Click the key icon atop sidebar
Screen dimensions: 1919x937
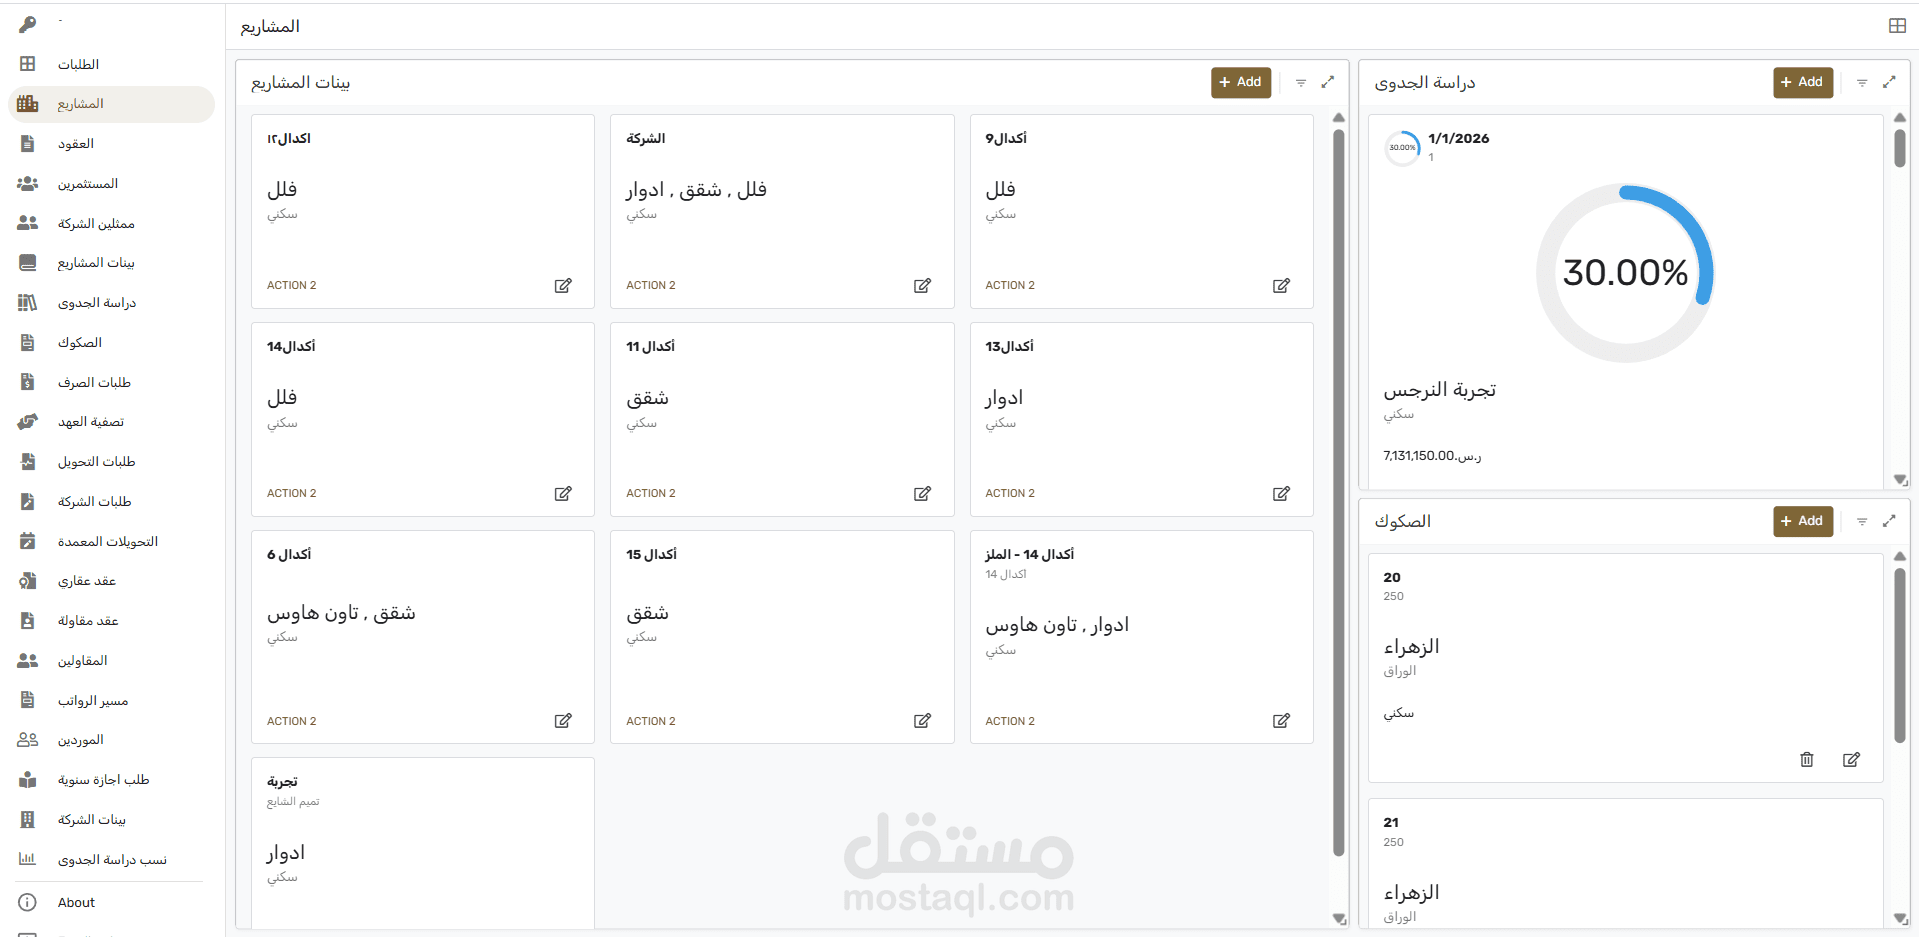coord(27,24)
